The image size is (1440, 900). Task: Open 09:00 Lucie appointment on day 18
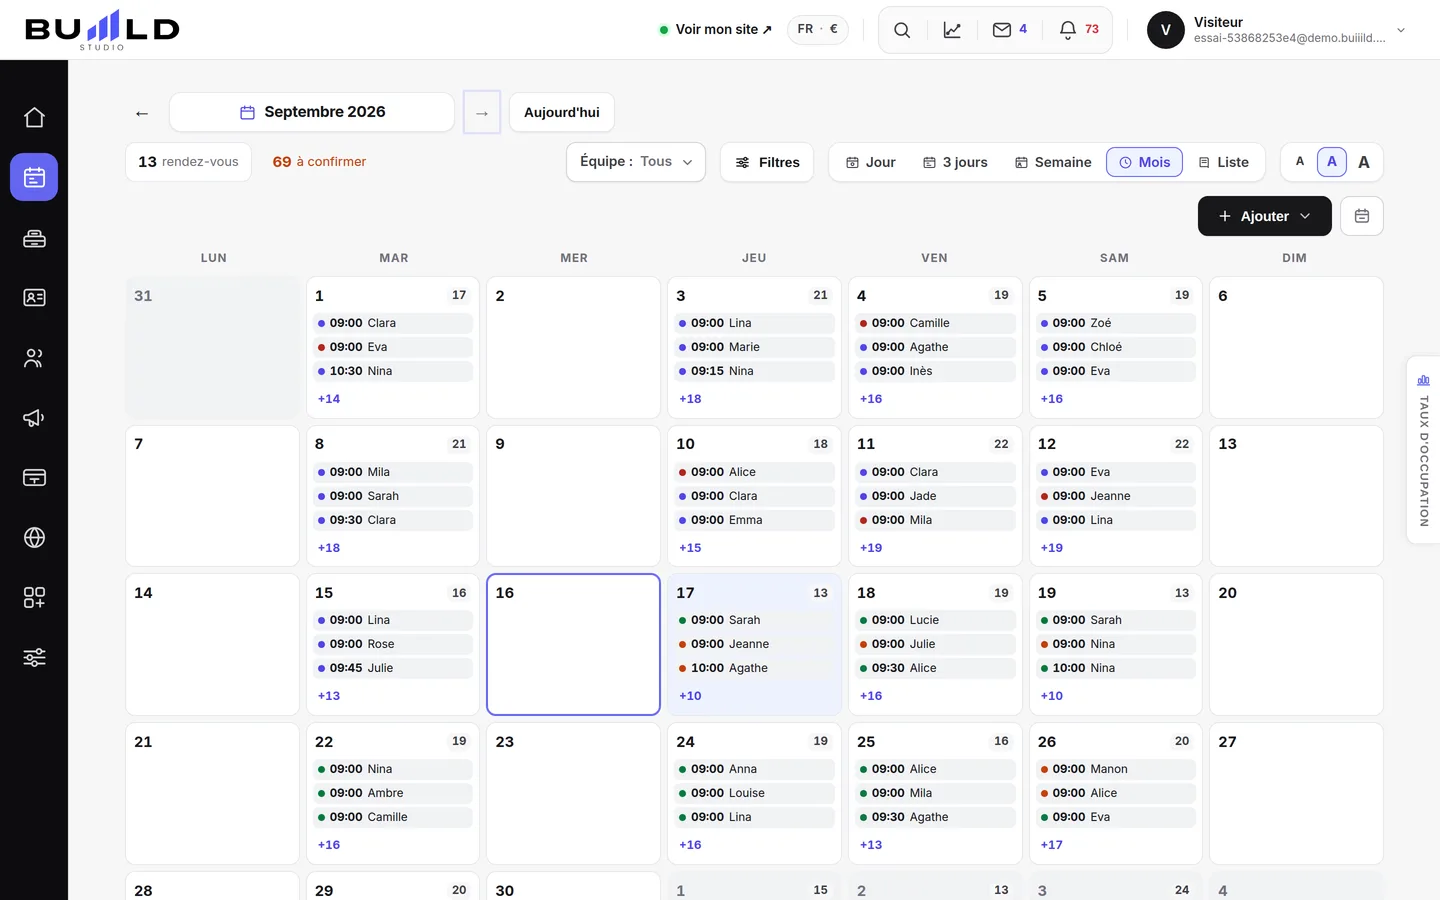click(x=935, y=620)
